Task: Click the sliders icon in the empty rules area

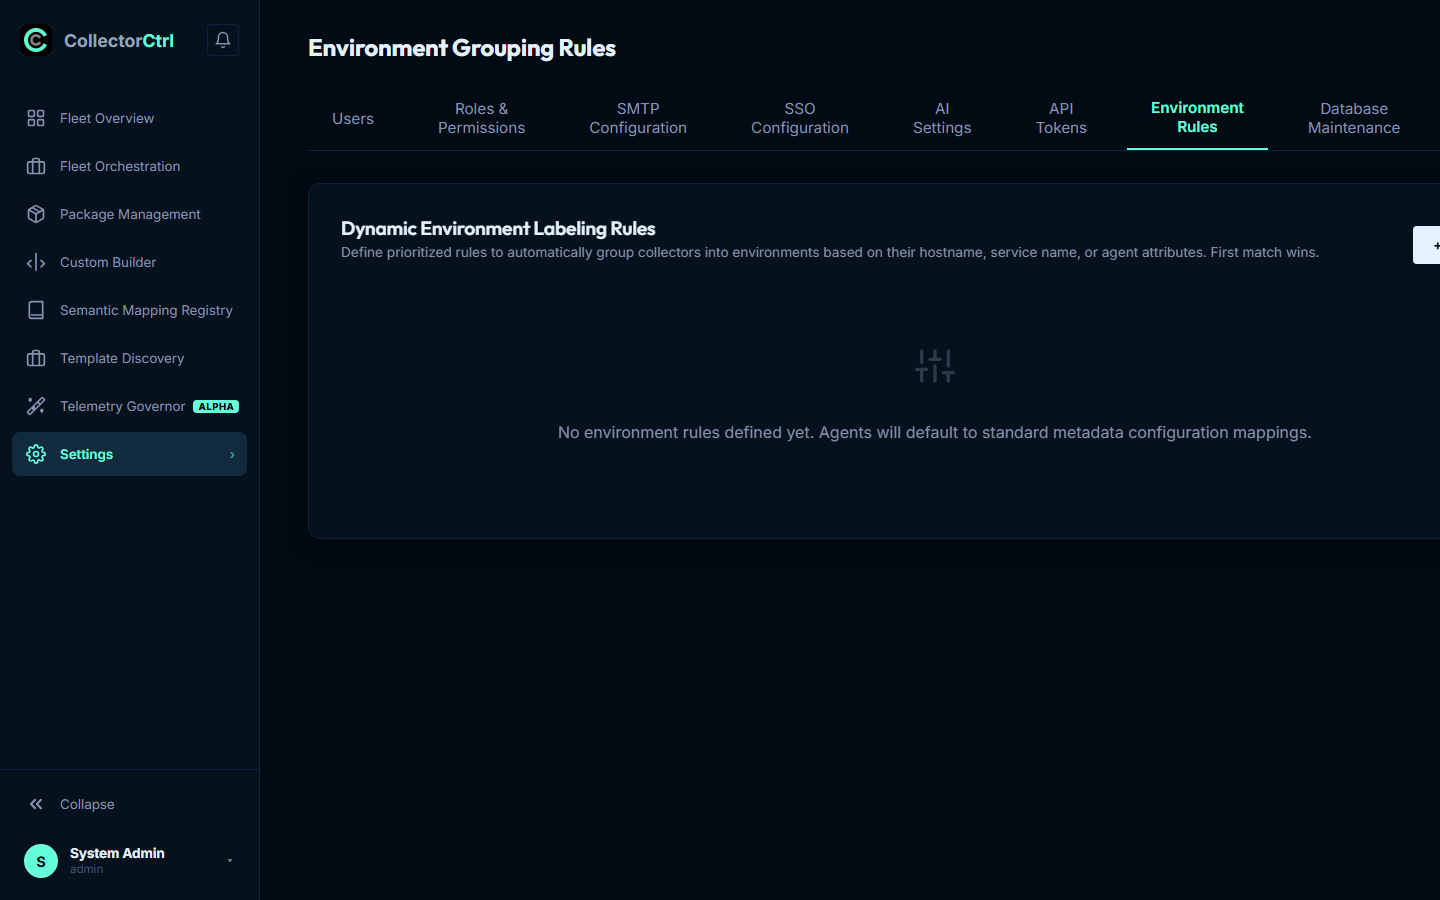Action: (935, 366)
